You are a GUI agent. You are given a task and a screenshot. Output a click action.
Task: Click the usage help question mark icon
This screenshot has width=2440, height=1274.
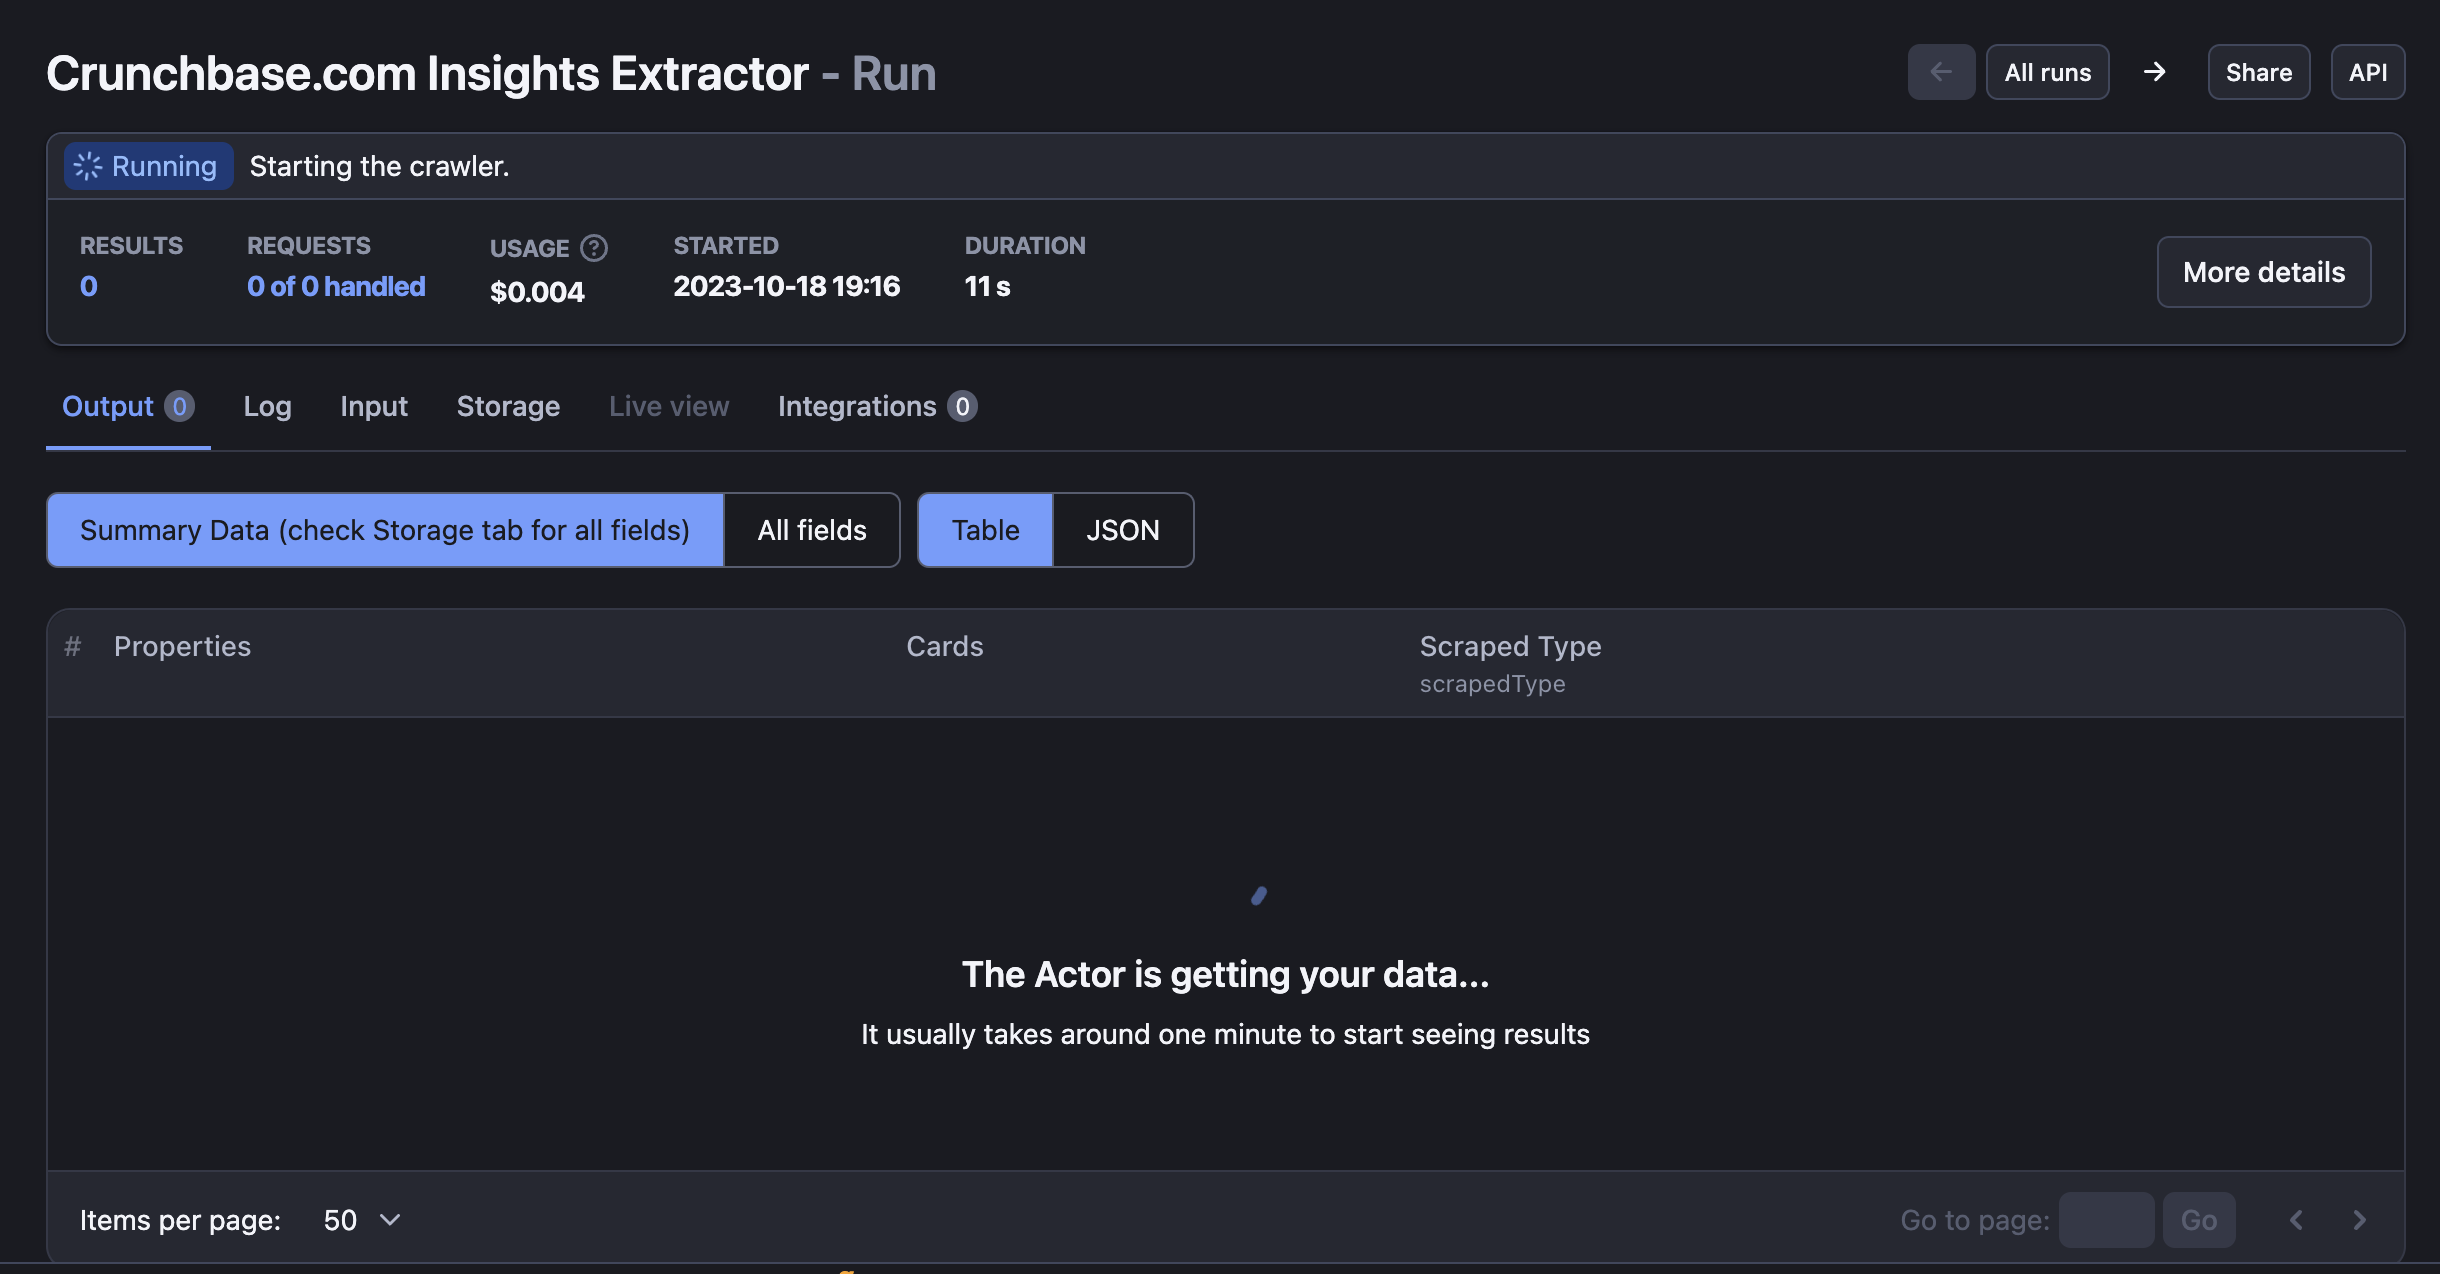(x=592, y=247)
